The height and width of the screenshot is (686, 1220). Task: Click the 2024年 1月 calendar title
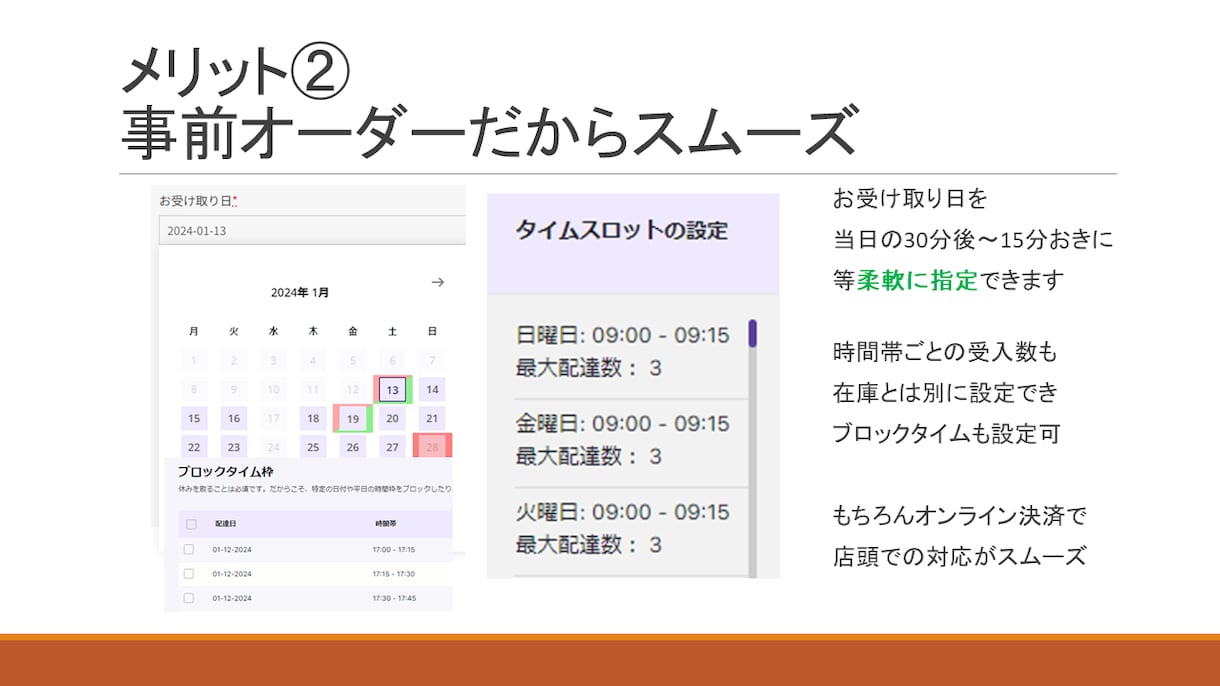click(x=300, y=293)
